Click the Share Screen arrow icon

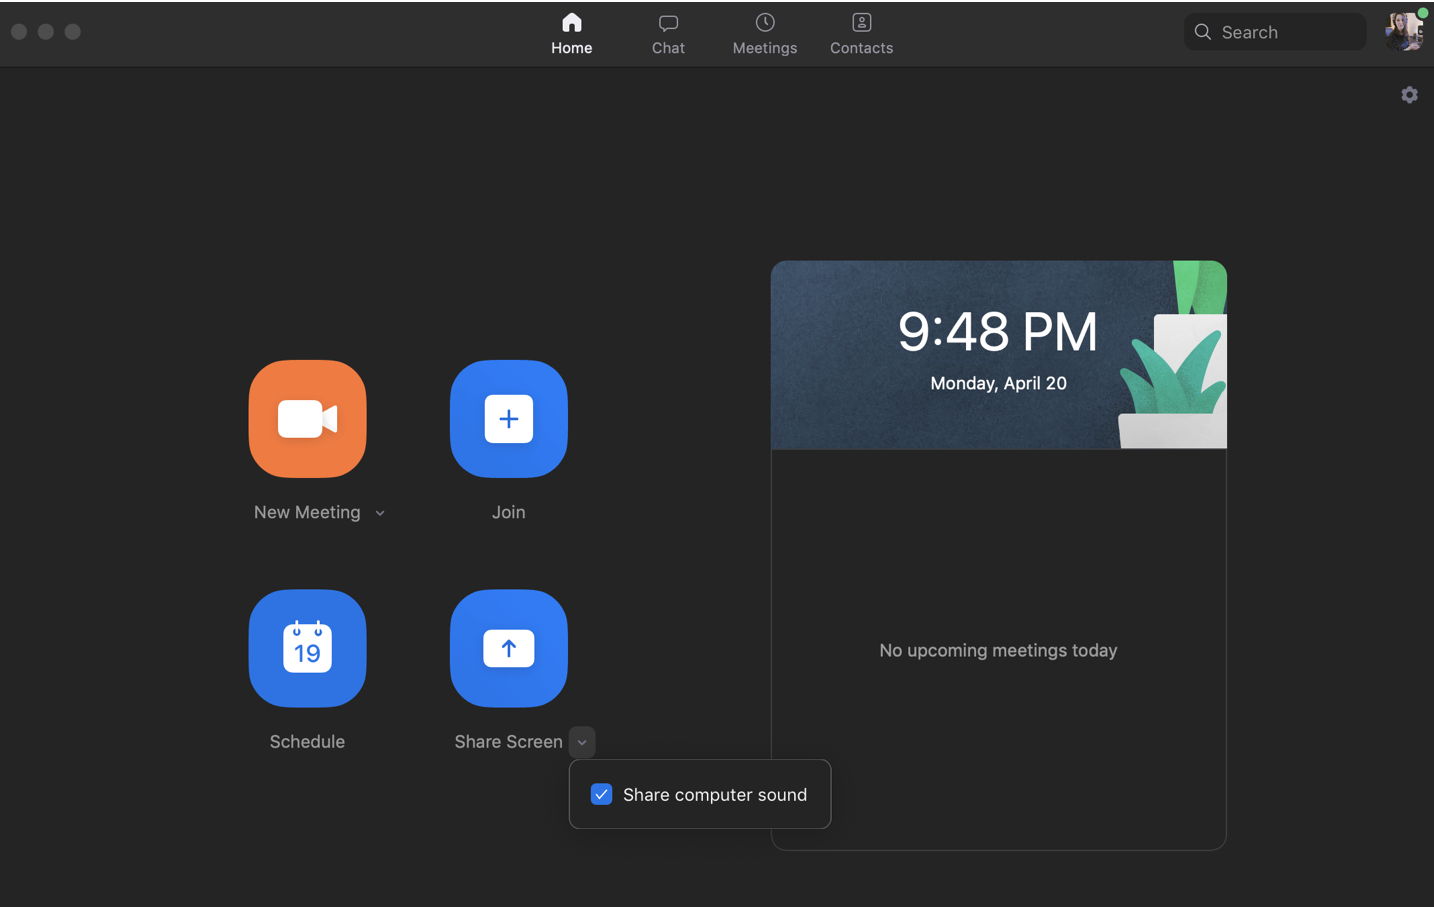pos(508,648)
